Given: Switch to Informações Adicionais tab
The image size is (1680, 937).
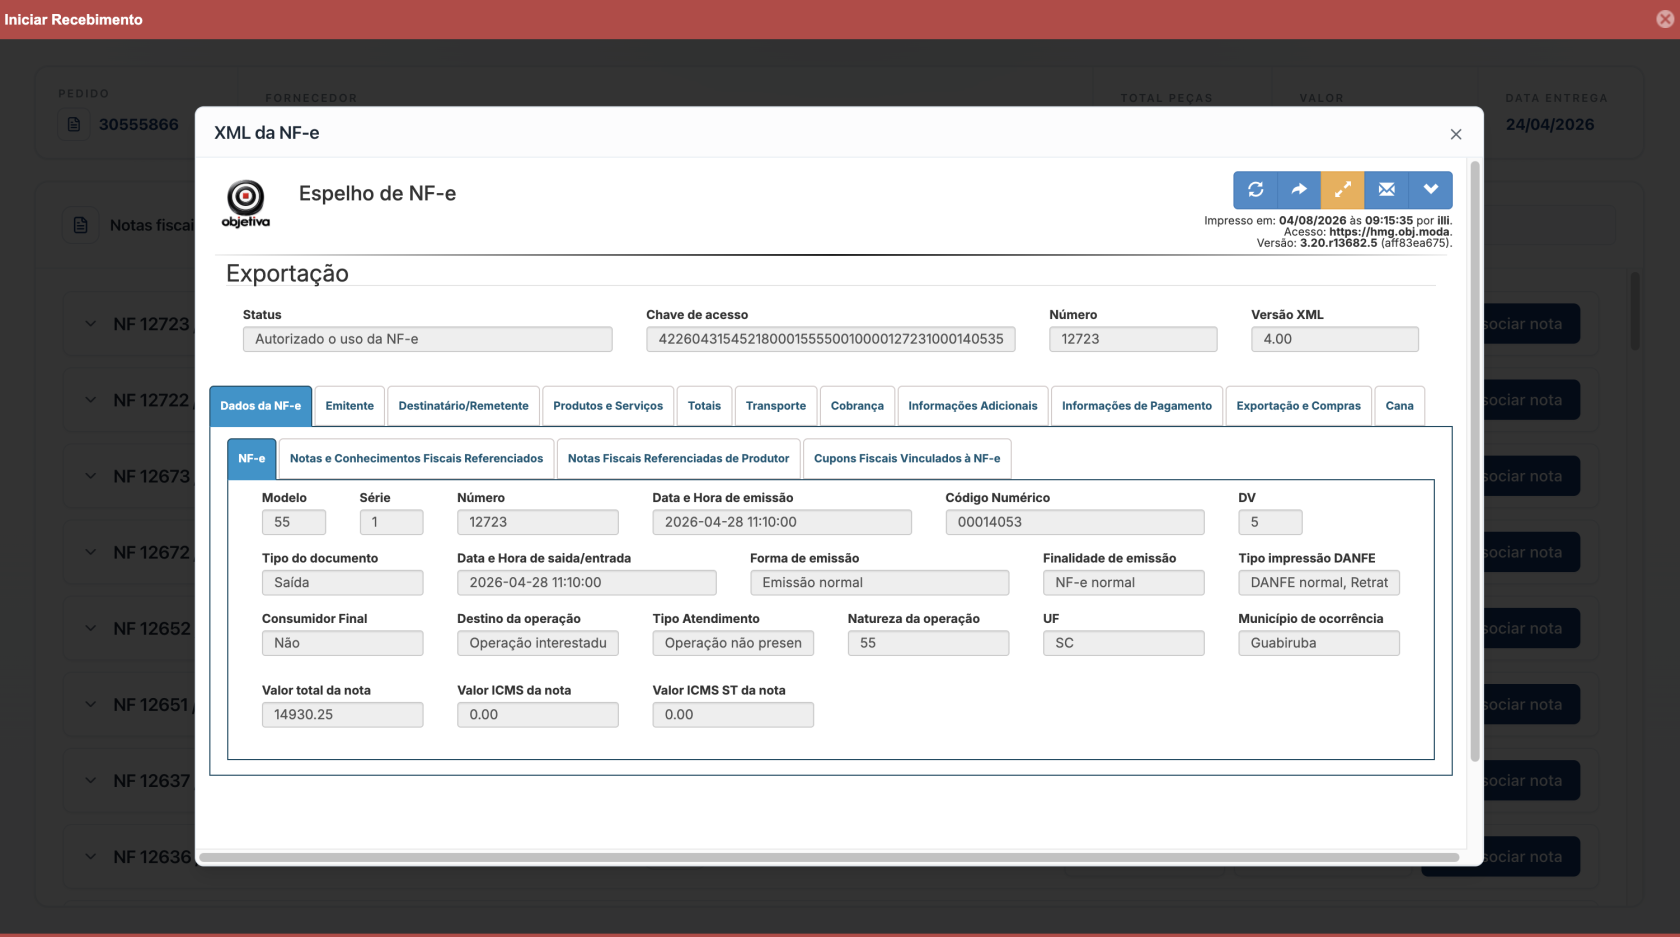Looking at the screenshot, I should pyautogui.click(x=973, y=406).
